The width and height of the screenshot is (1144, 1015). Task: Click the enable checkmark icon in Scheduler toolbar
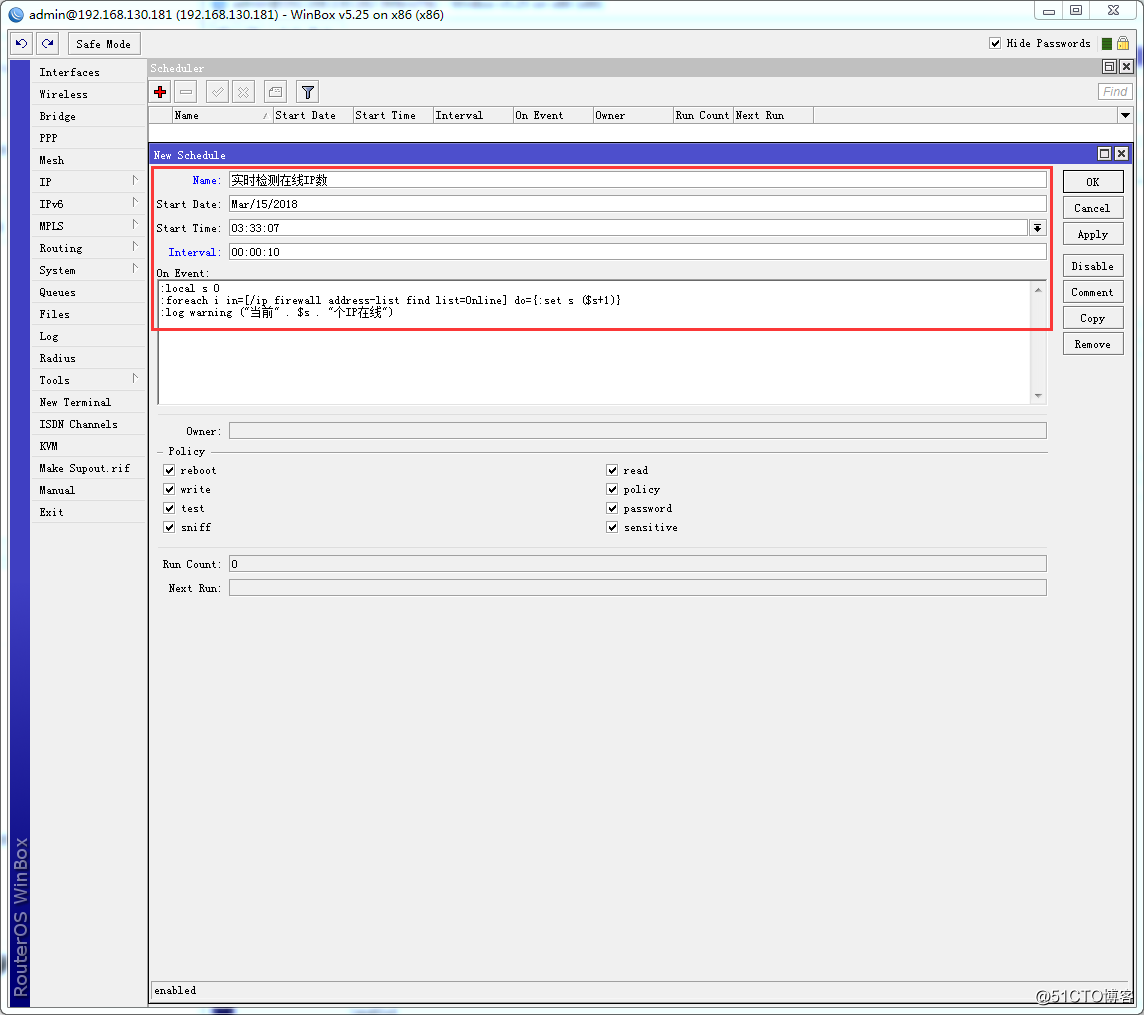click(217, 92)
